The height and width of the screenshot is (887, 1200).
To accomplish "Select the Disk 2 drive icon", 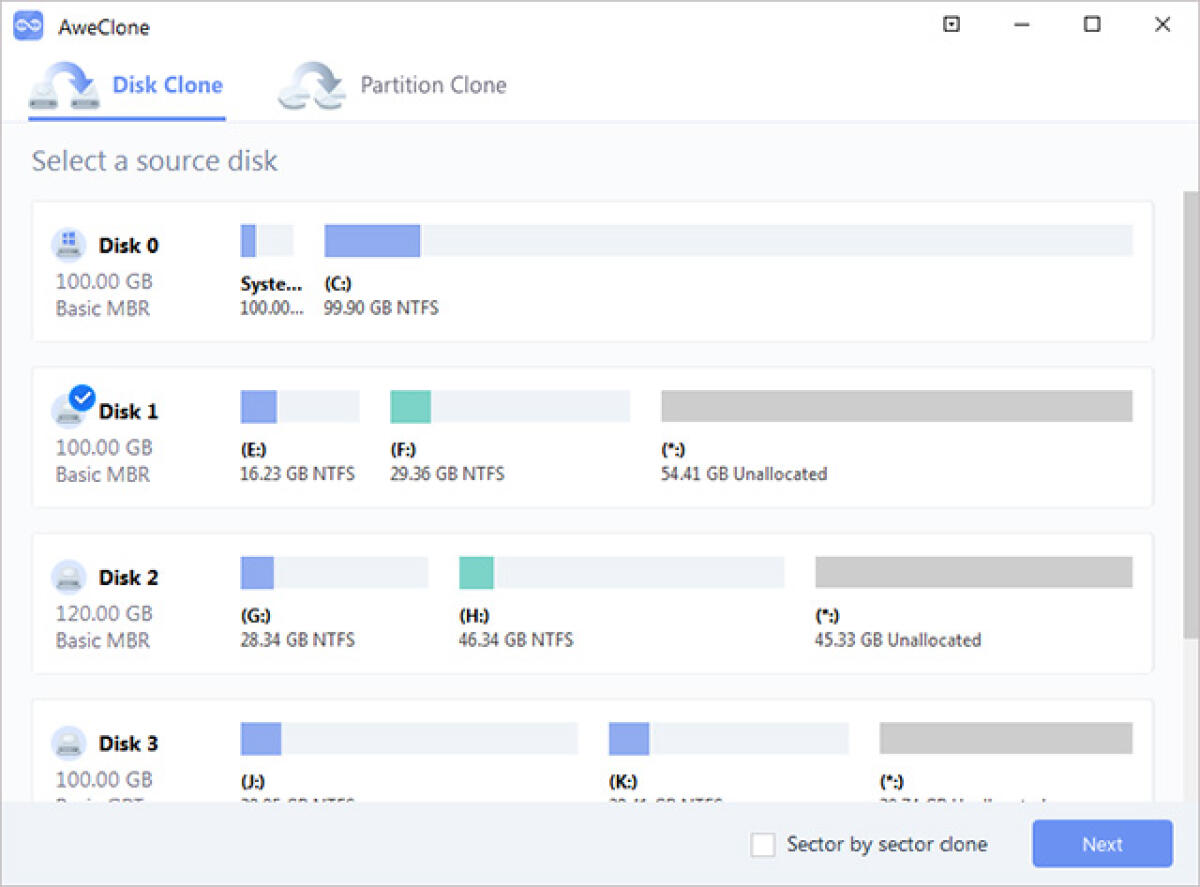I will 68,577.
